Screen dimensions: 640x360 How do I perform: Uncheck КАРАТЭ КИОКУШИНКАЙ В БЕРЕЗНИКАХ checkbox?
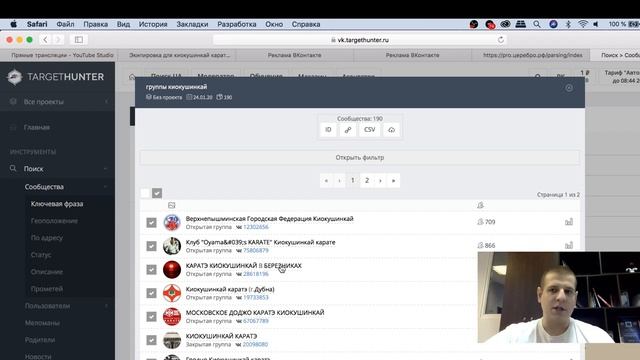(151, 269)
